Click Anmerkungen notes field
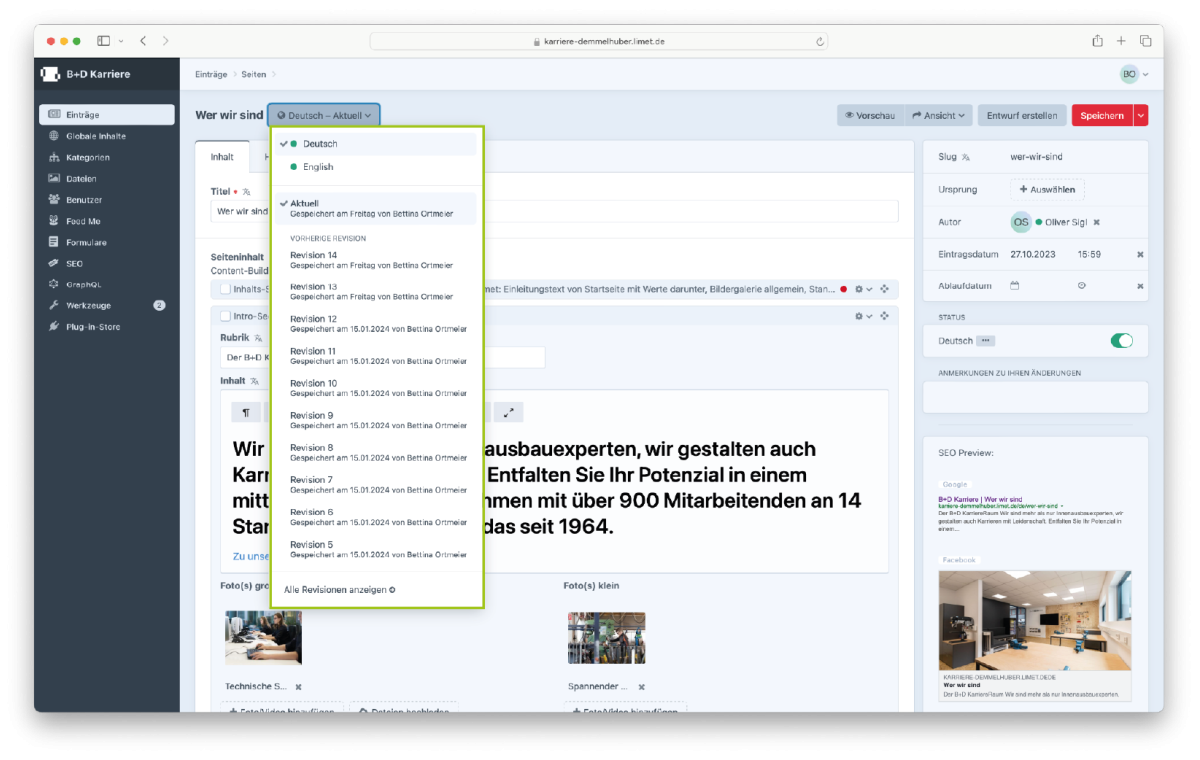Viewport: 1200px width, 760px height. pyautogui.click(x=1035, y=397)
